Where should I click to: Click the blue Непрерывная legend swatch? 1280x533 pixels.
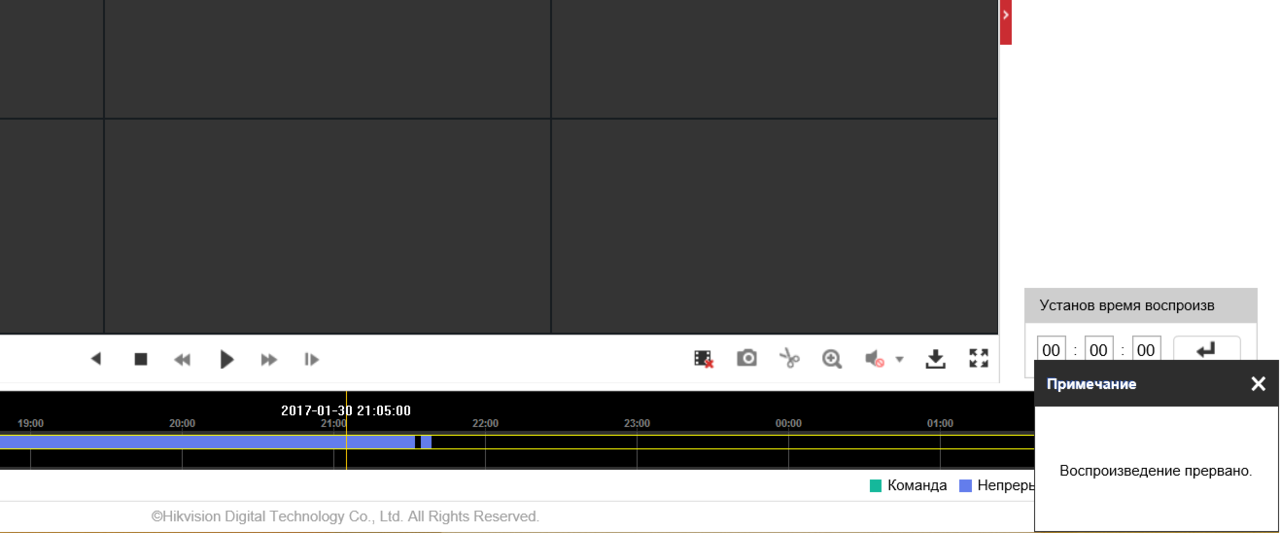tap(966, 486)
